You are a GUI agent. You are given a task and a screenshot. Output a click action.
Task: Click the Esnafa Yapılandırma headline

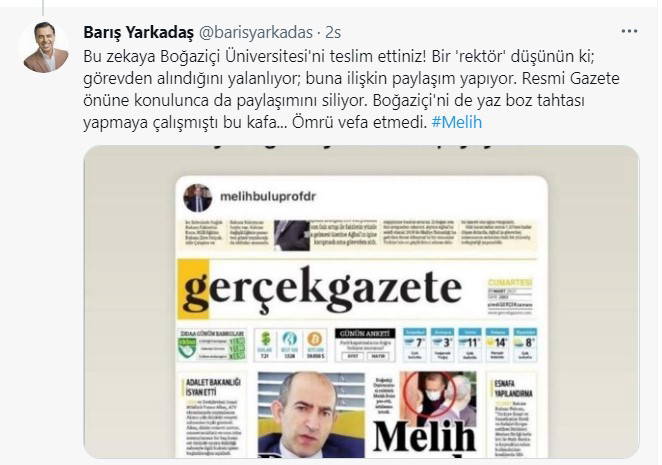513,389
